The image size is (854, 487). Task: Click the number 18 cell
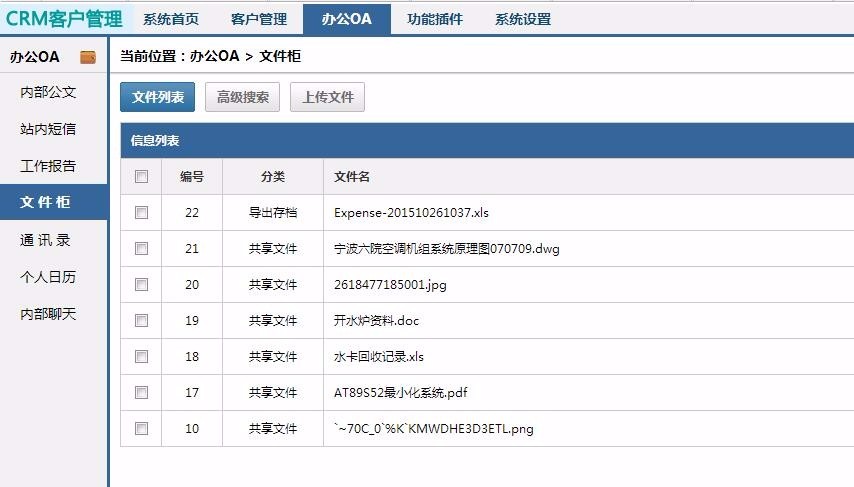pos(192,356)
